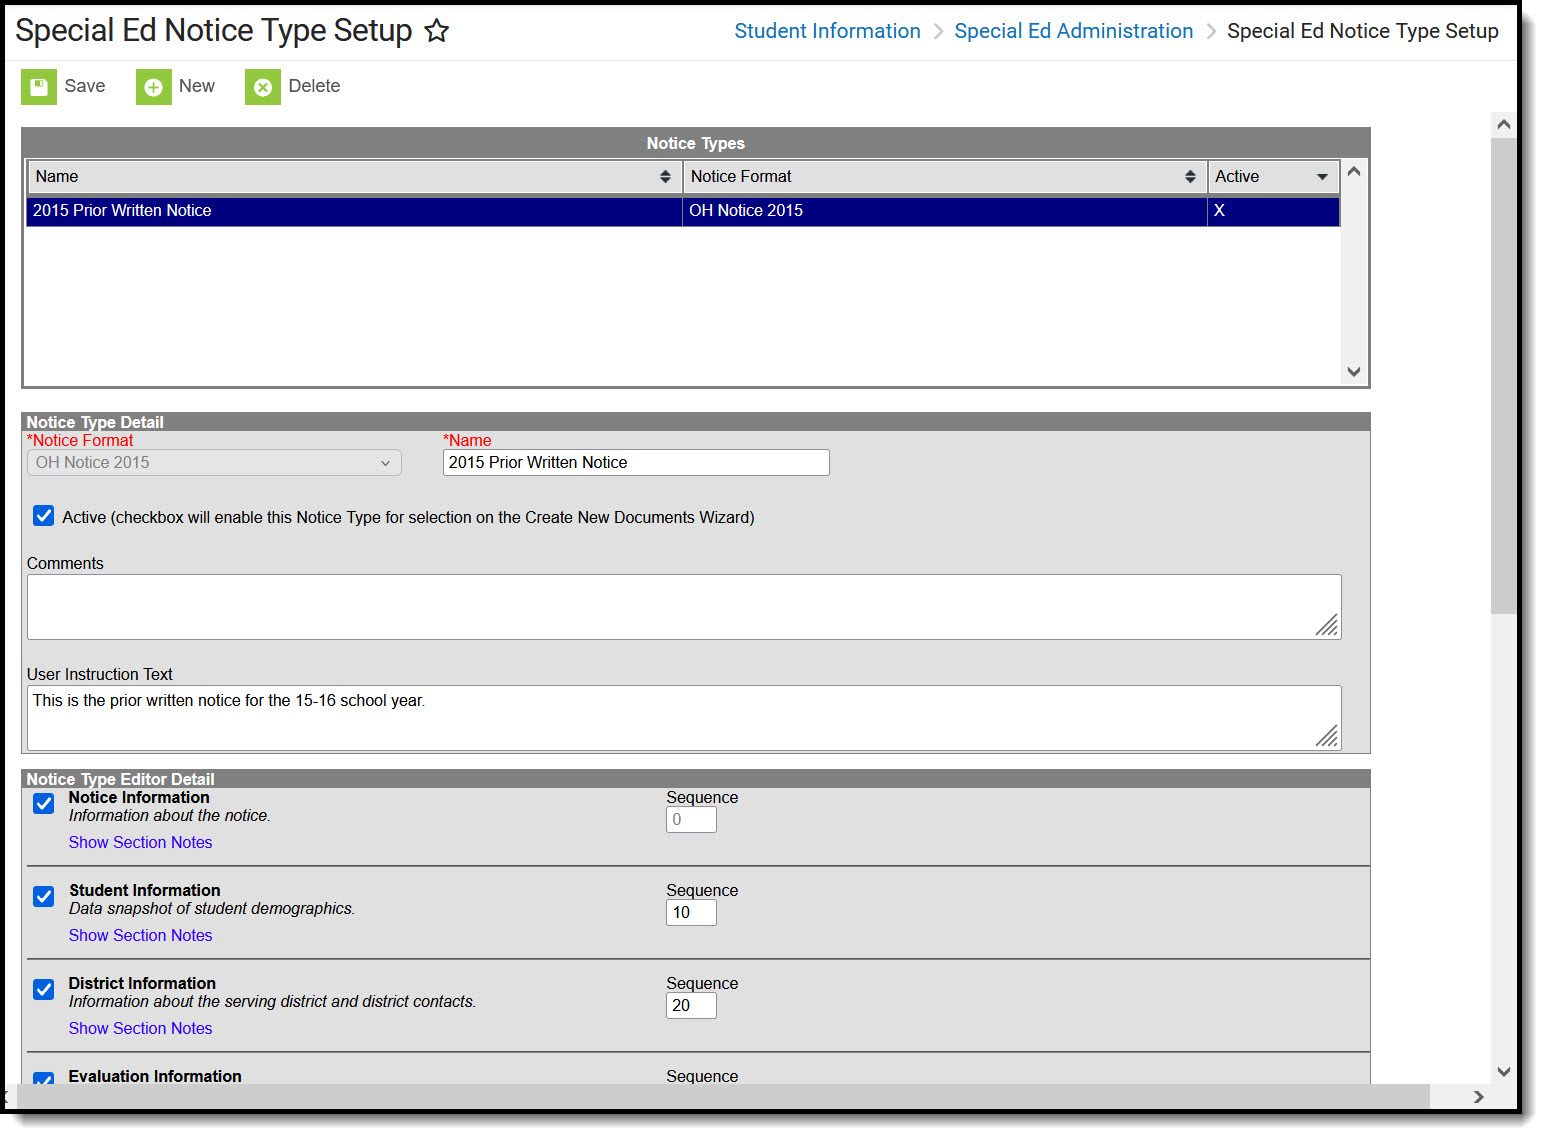Image resolution: width=1547 pixels, height=1139 pixels.
Task: Click the Name input field
Action: click(636, 463)
